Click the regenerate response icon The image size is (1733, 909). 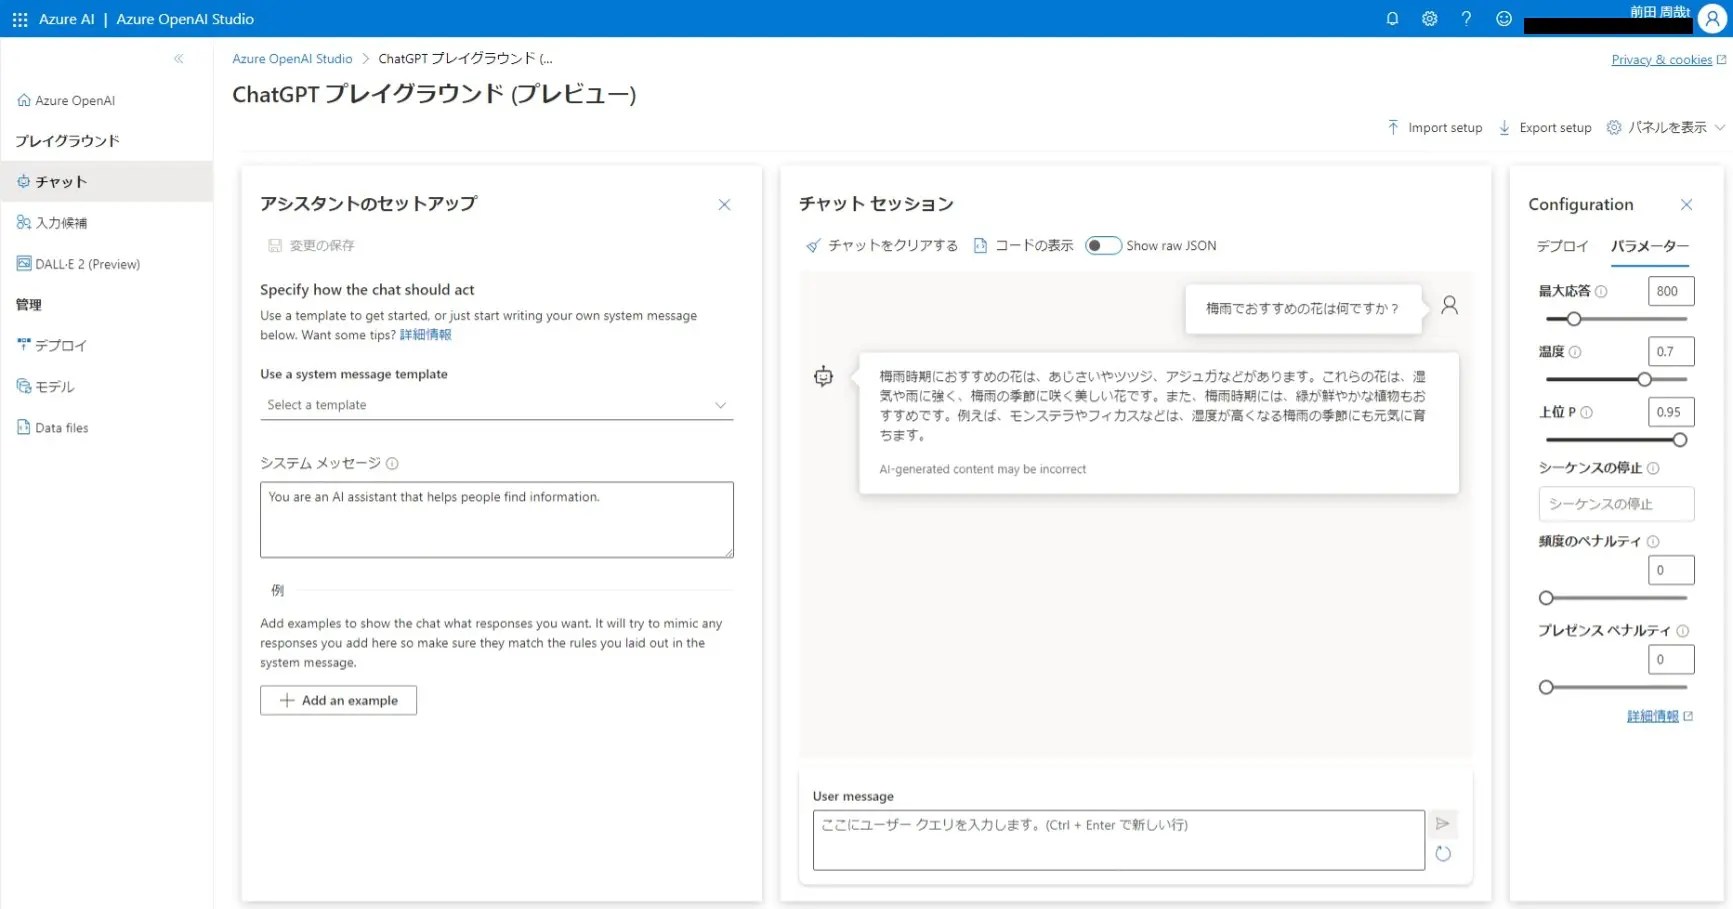(x=1443, y=853)
